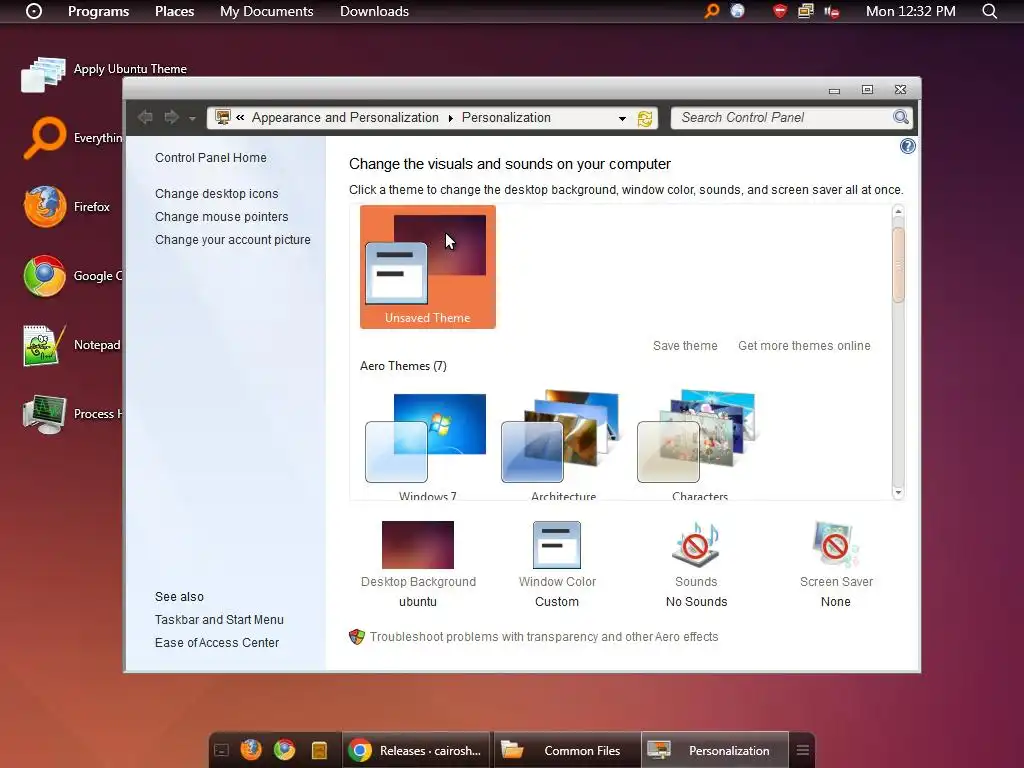Expand the recent pages dropdown arrow
1024x768 pixels.
(192, 118)
